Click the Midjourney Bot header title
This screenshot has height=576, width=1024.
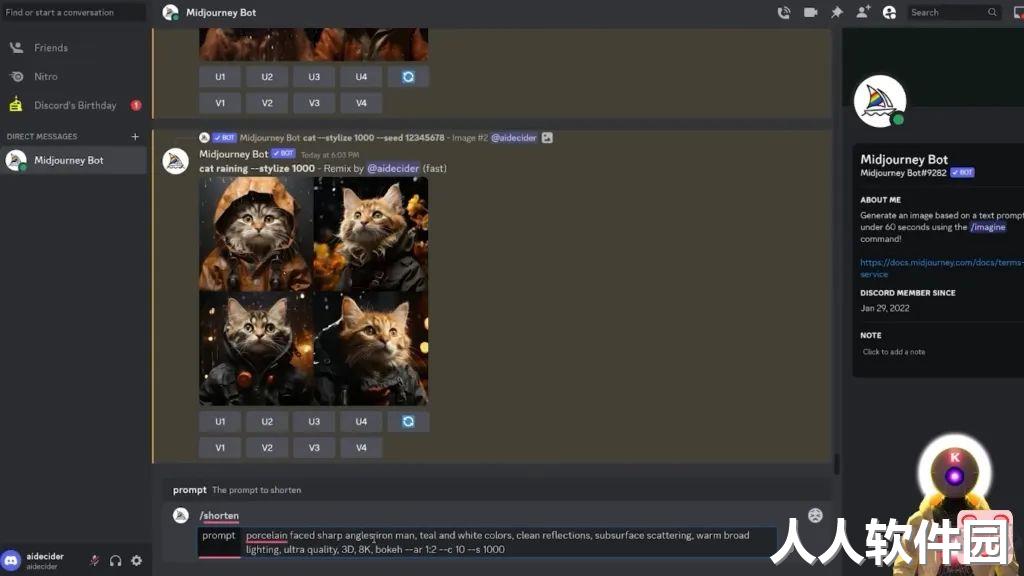click(221, 12)
